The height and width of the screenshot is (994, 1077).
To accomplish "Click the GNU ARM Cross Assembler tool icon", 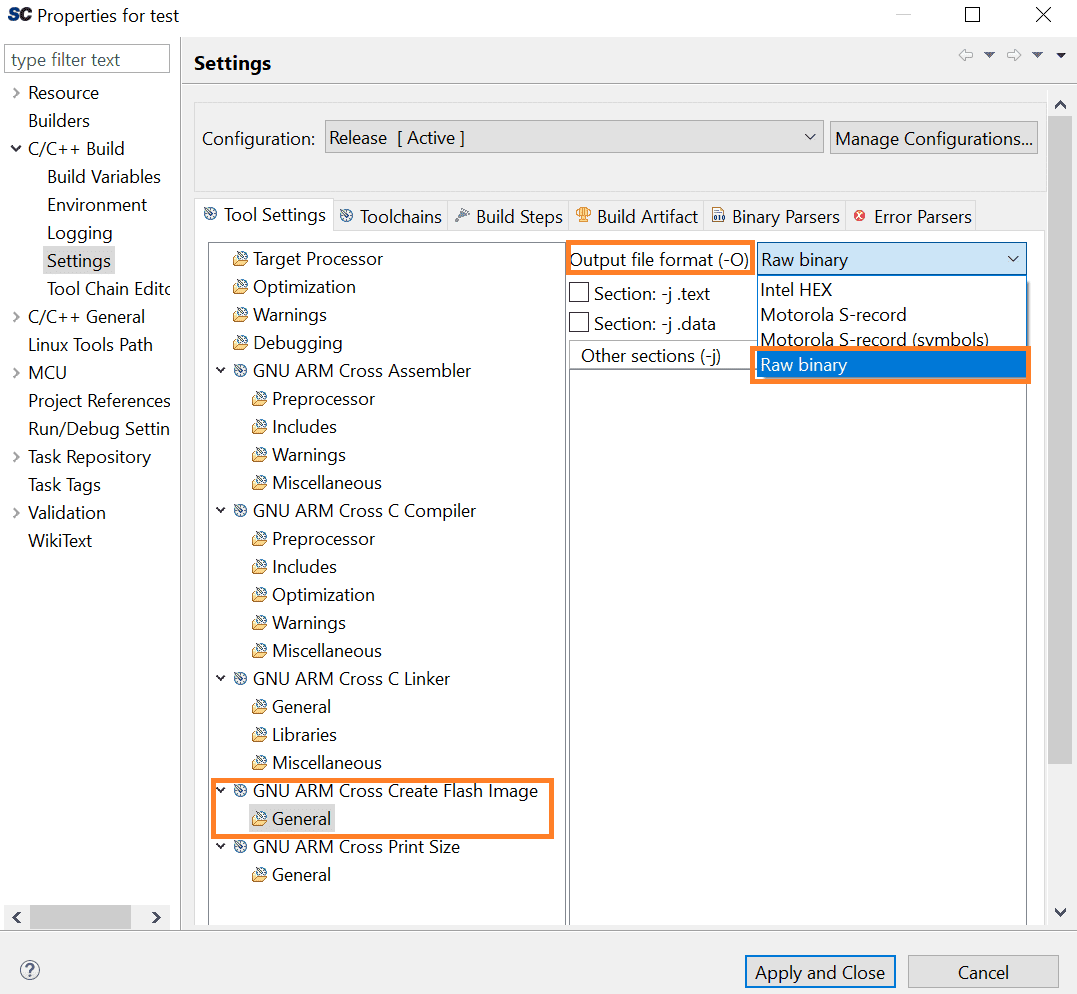I will (x=240, y=371).
